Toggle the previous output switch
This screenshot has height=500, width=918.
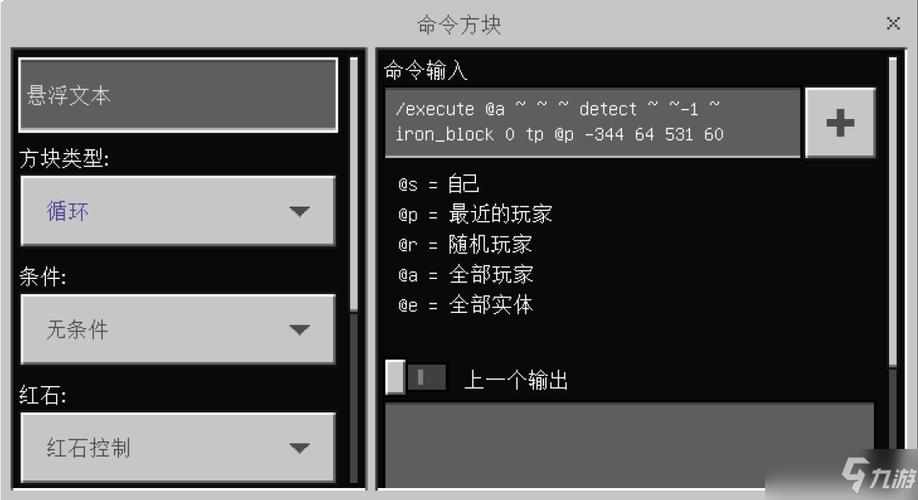(x=416, y=377)
